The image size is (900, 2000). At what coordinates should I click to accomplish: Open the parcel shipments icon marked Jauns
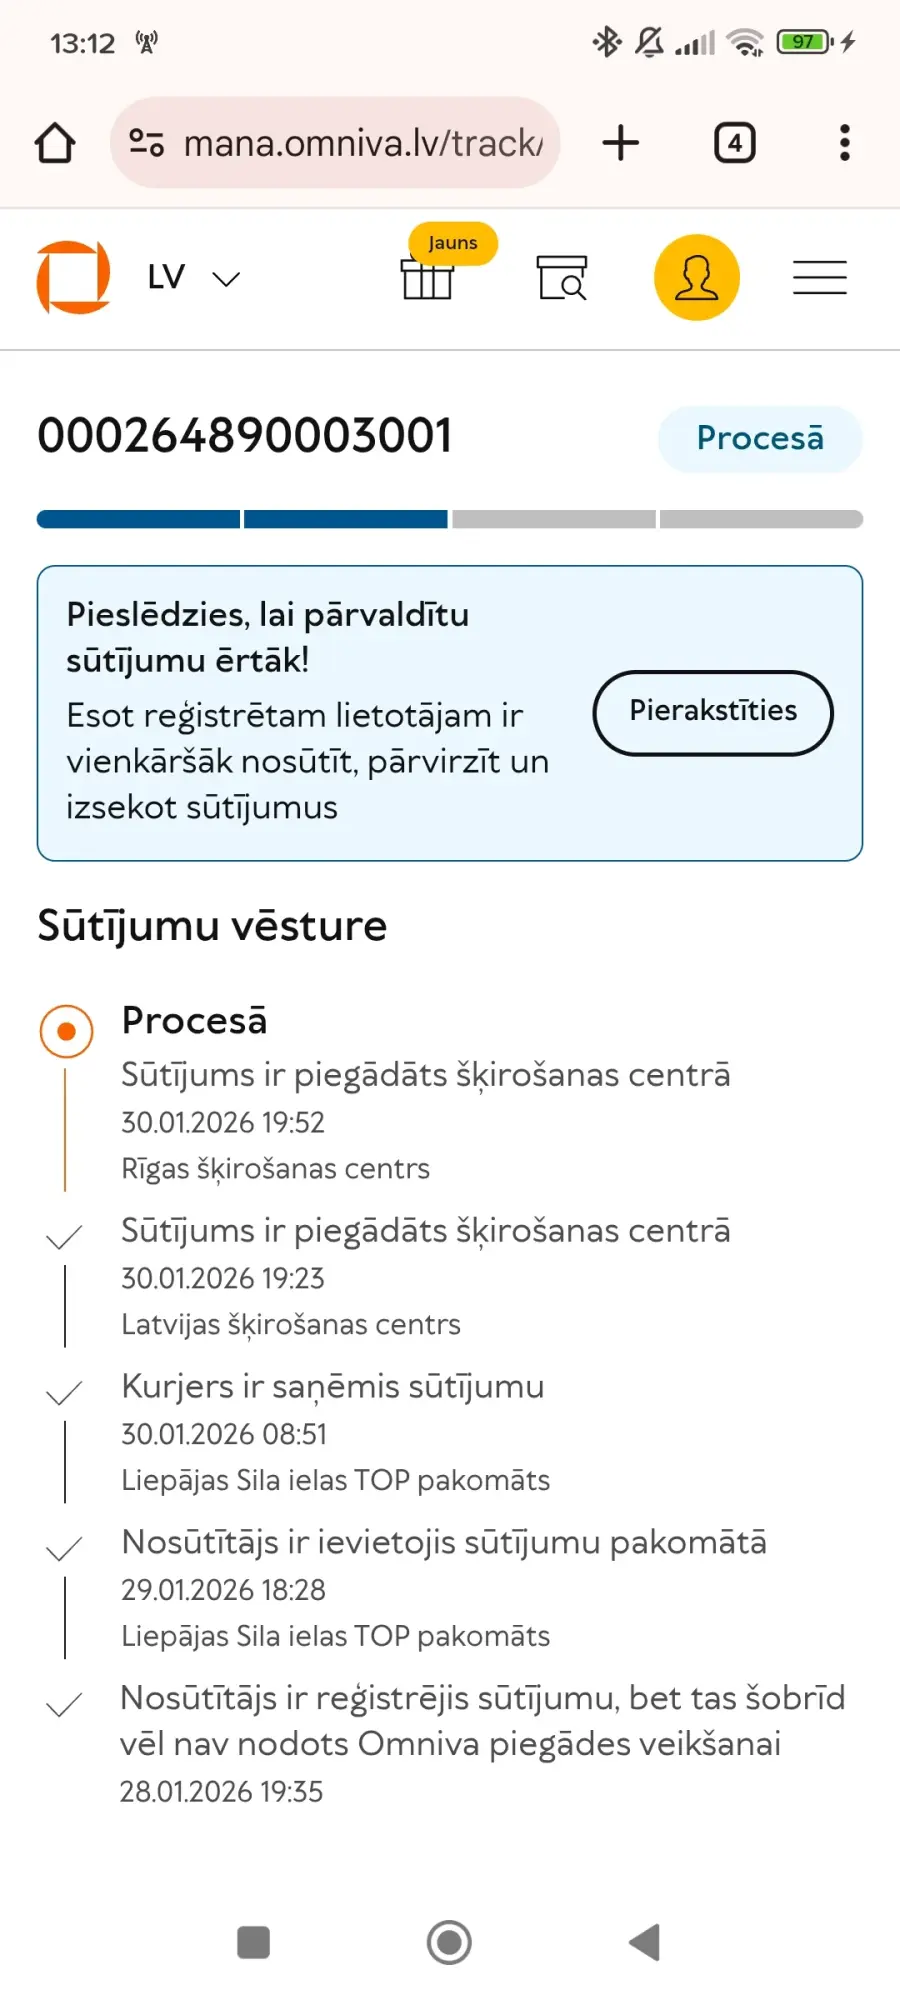tap(428, 277)
